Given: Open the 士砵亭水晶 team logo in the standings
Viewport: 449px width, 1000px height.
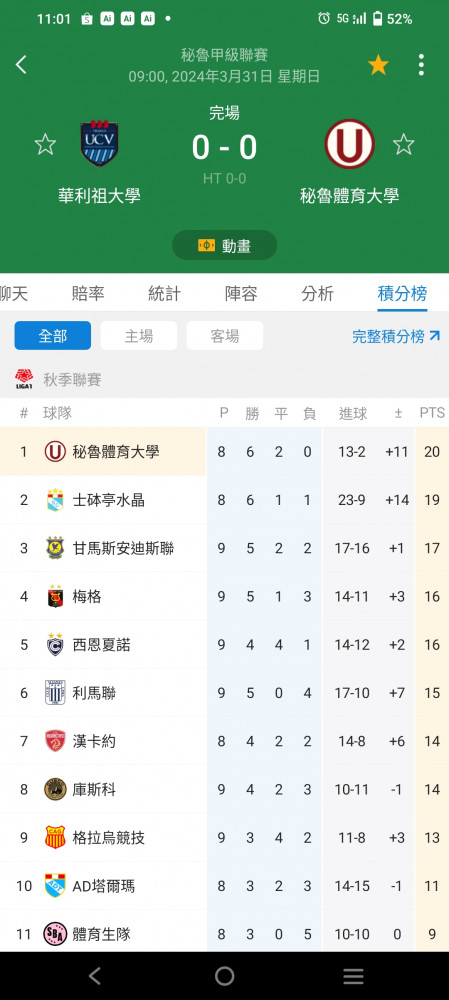Looking at the screenshot, I should click(55, 500).
